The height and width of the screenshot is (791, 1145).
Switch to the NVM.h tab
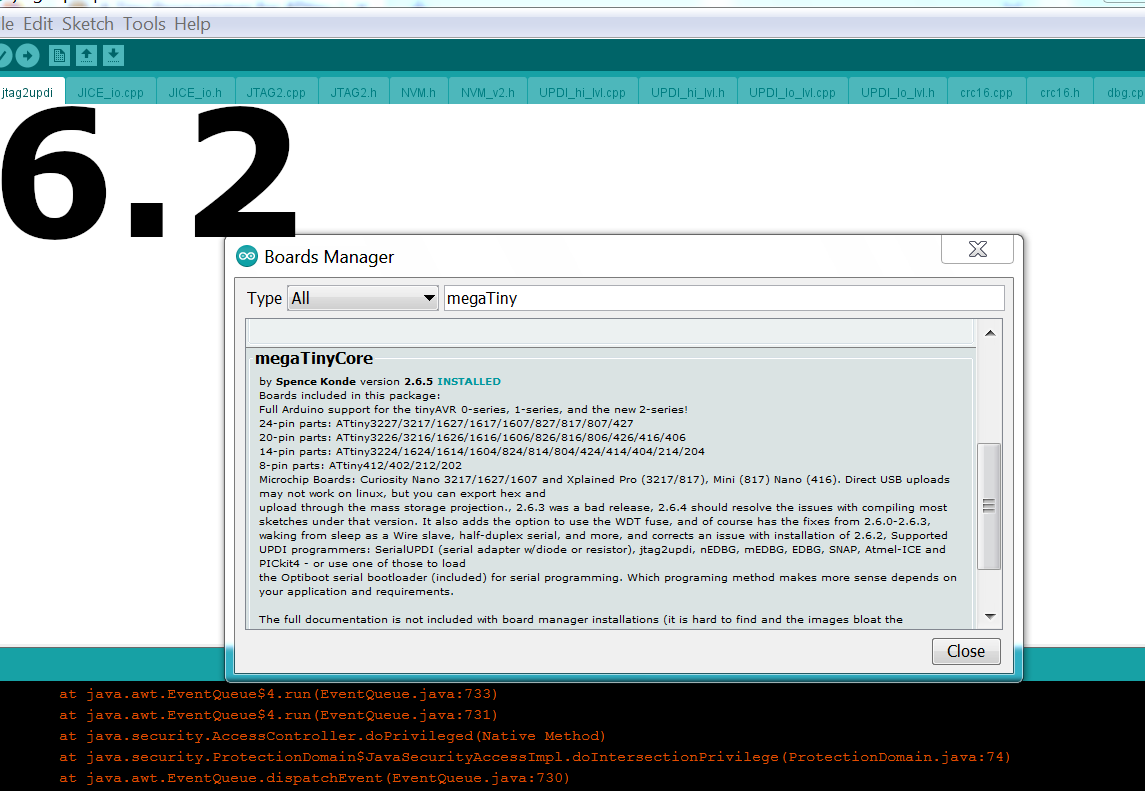coord(418,93)
